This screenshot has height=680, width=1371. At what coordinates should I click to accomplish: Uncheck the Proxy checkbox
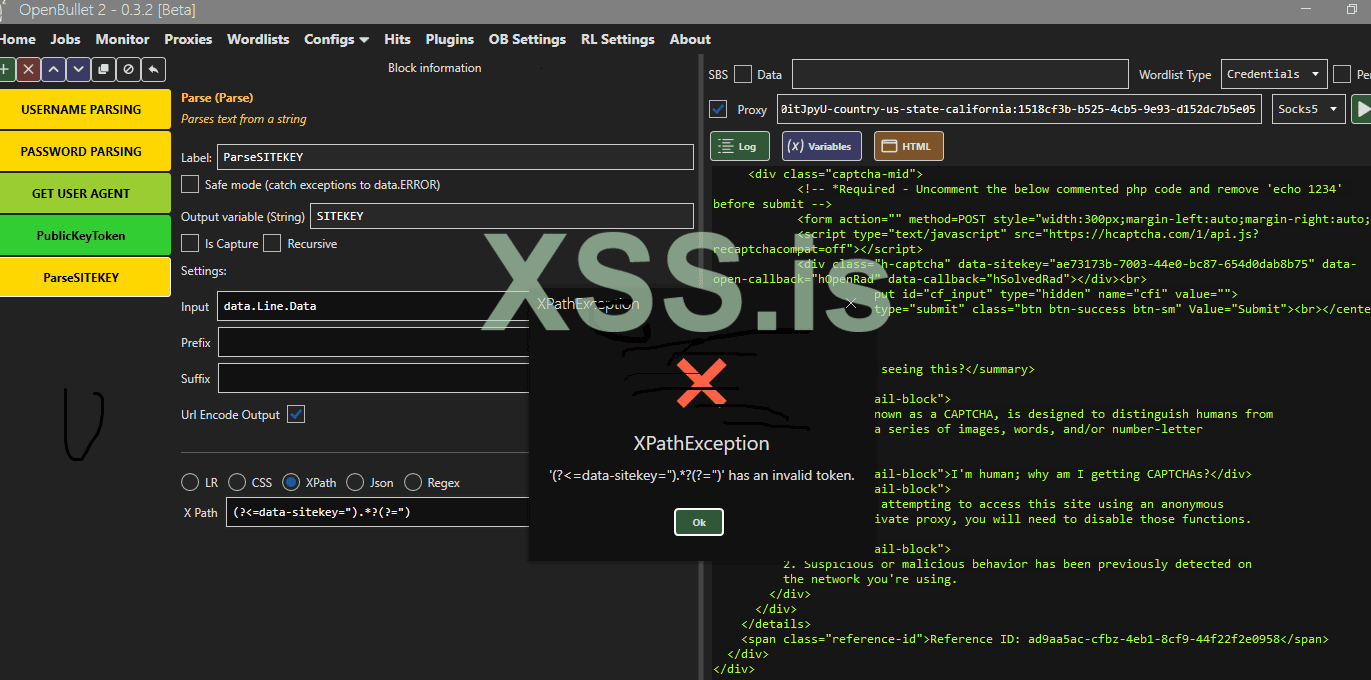(x=718, y=109)
